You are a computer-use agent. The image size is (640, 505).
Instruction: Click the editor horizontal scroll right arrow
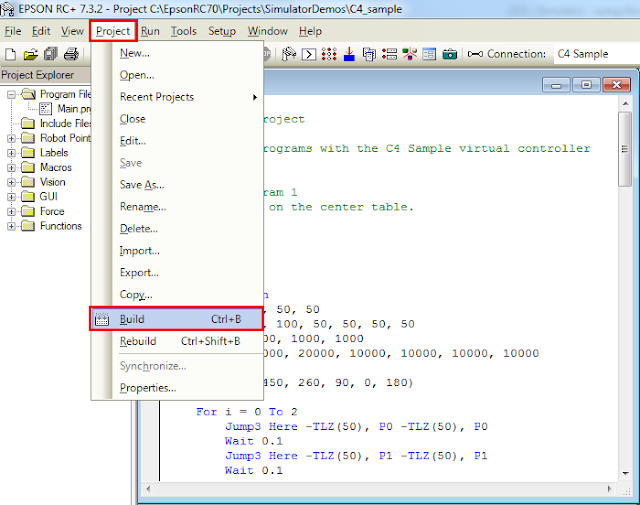[x=609, y=489]
